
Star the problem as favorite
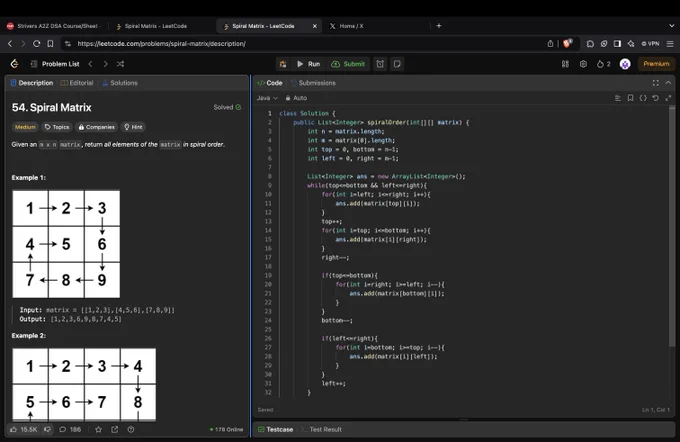click(98, 429)
